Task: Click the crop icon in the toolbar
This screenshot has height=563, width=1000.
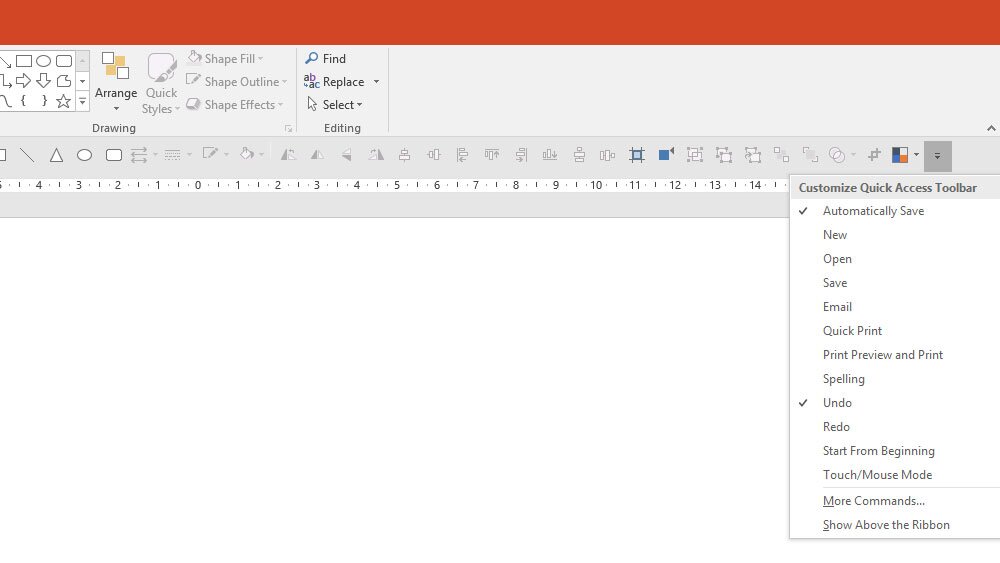Action: point(637,155)
